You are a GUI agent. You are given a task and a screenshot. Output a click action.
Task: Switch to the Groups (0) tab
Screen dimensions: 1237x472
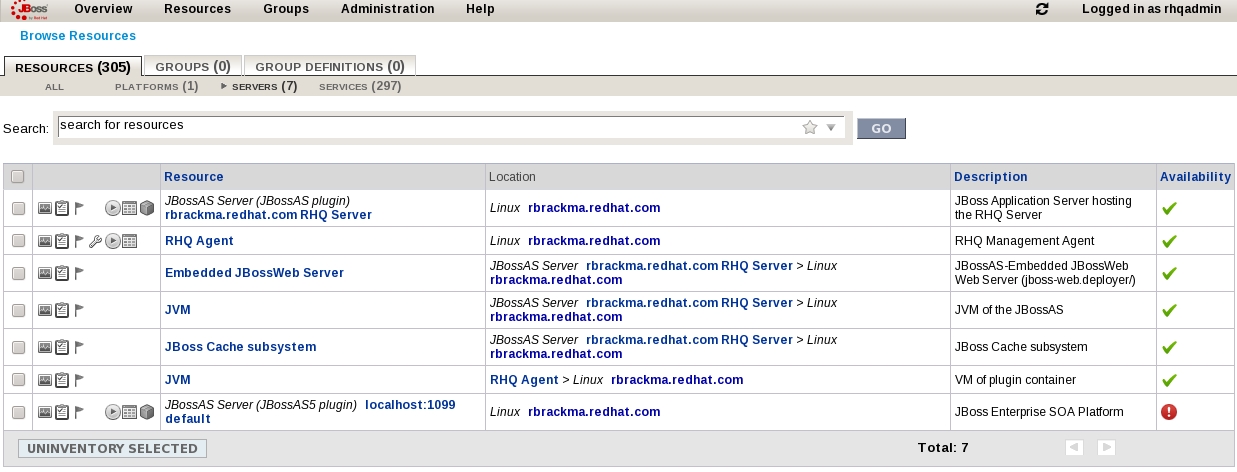(192, 67)
